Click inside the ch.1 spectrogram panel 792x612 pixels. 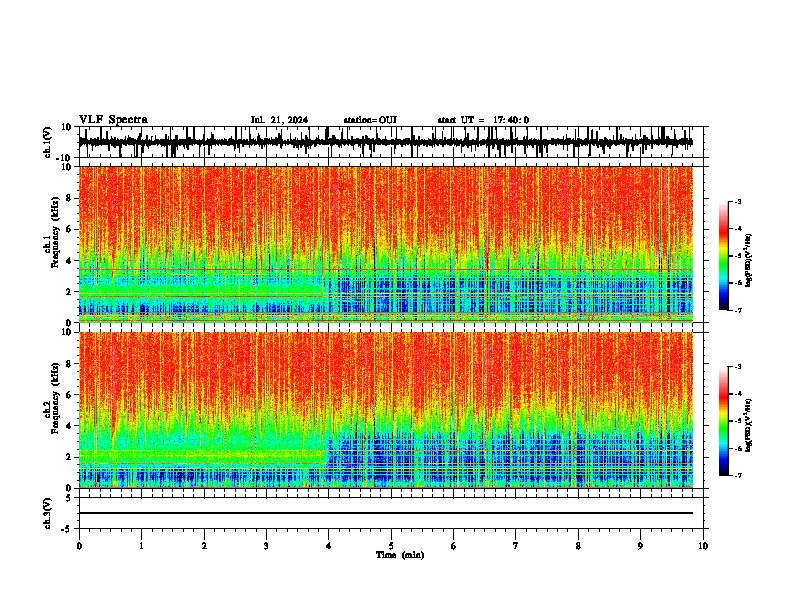(x=386, y=244)
